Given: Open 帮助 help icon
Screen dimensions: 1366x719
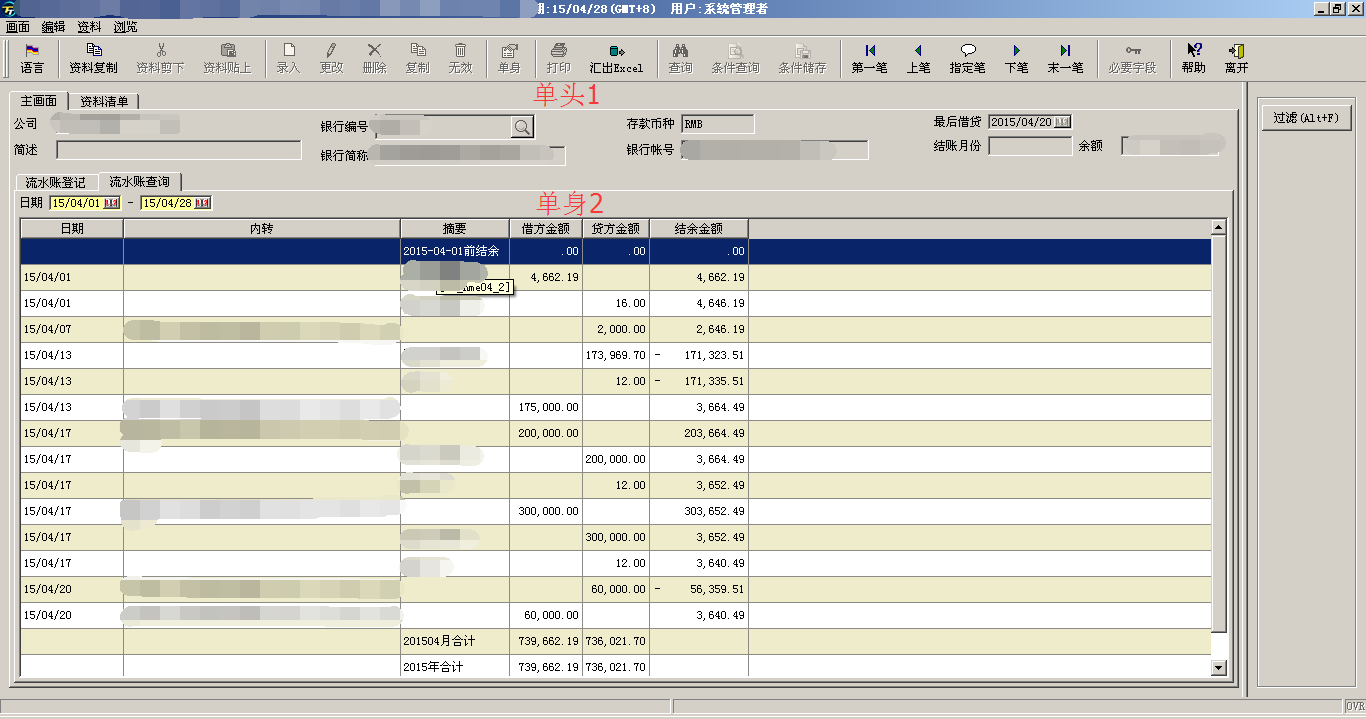Looking at the screenshot, I should point(1193,59).
